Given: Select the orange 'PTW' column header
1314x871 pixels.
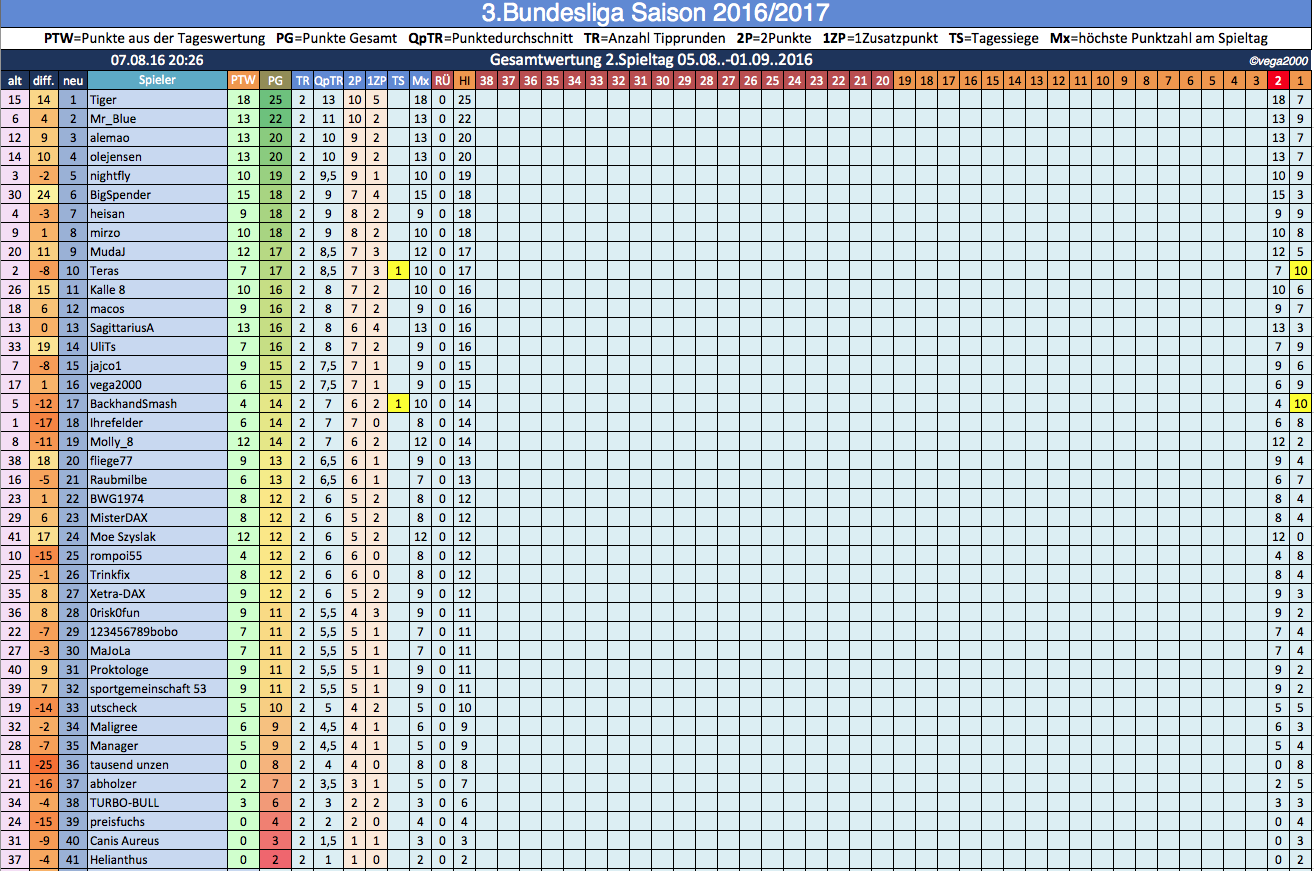Looking at the screenshot, I should coord(243,80).
